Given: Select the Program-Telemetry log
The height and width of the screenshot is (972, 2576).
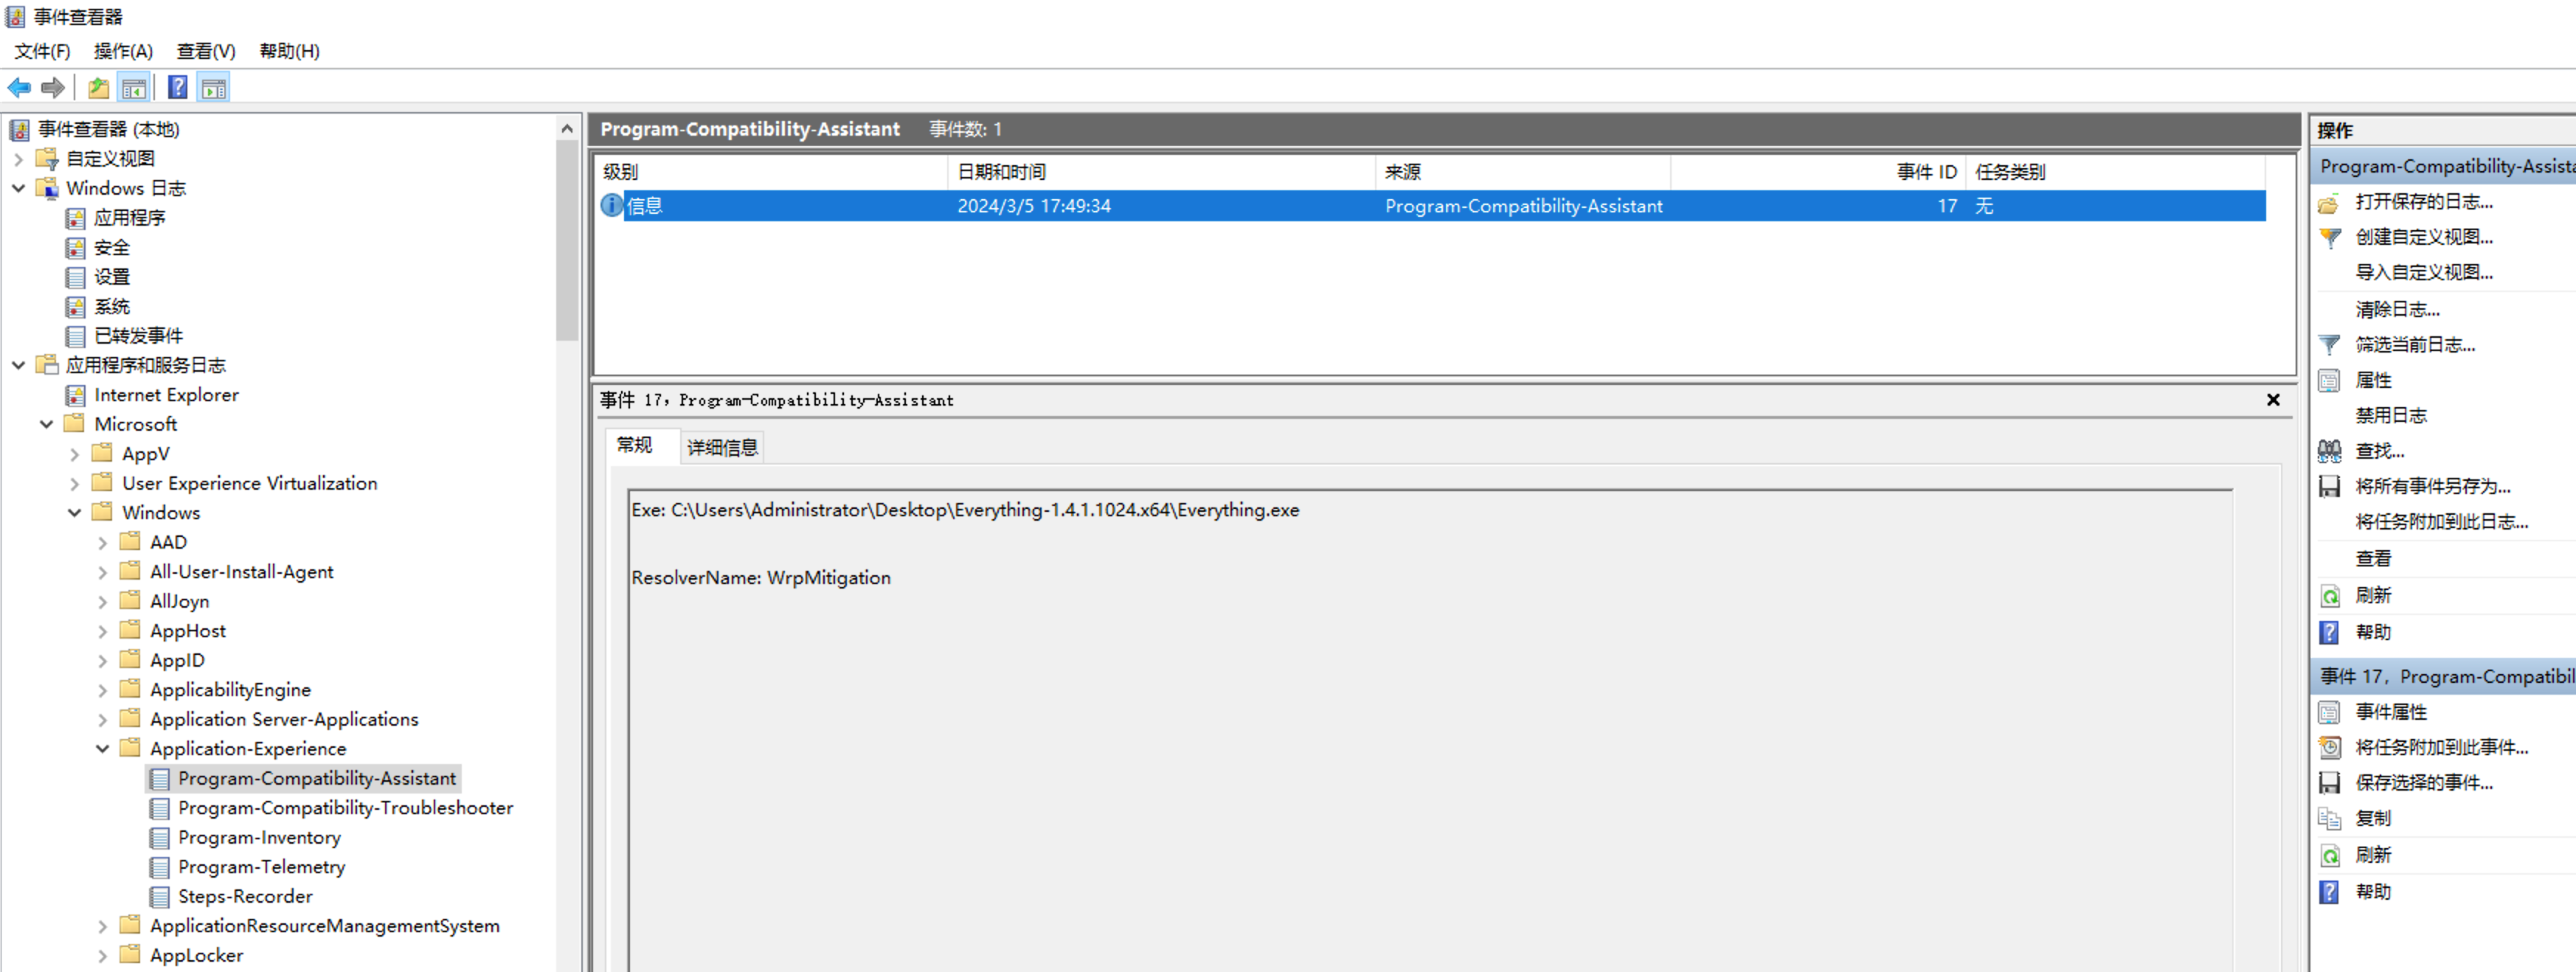Looking at the screenshot, I should (x=261, y=867).
